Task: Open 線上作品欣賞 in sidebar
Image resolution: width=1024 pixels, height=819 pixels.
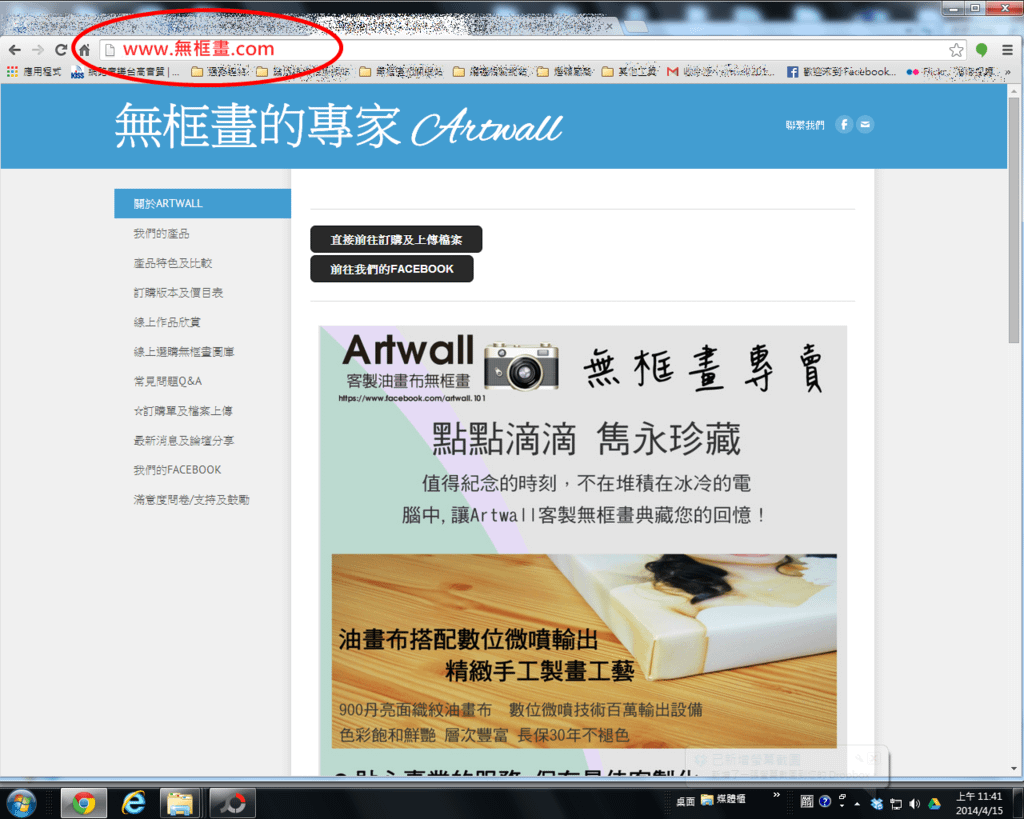Action: click(167, 322)
